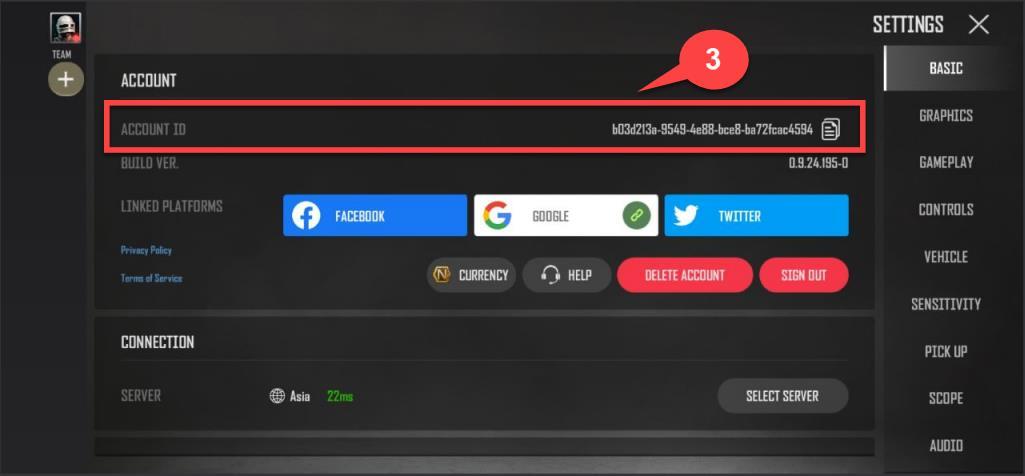
Task: Copy the account ID with the copy icon
Action: (x=830, y=129)
